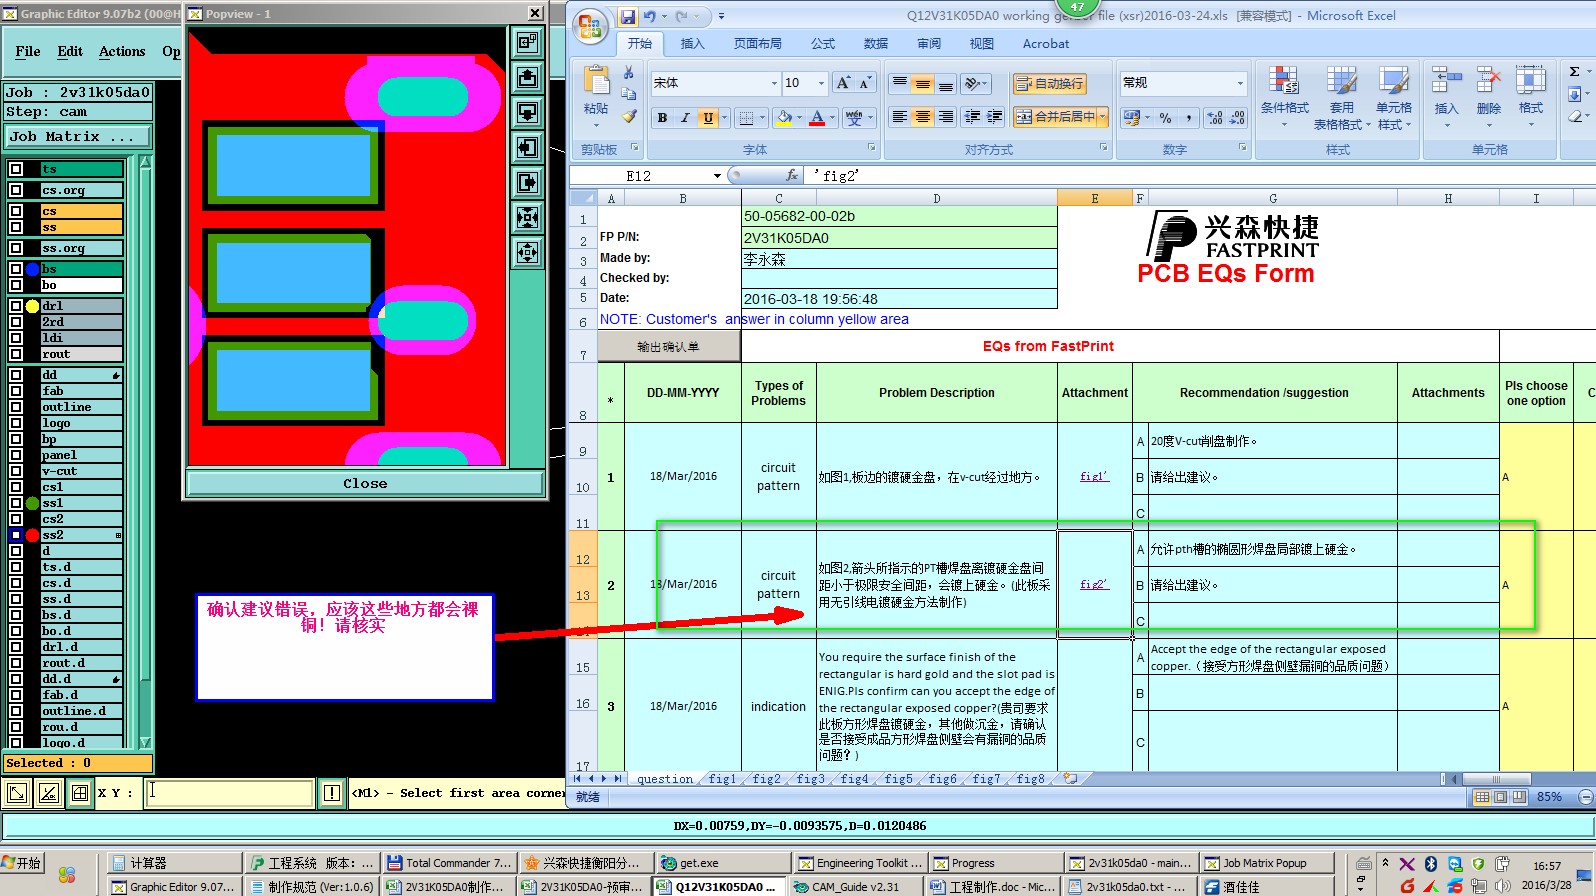Click the align text left icon
The height and width of the screenshot is (896, 1596).
[x=900, y=117]
